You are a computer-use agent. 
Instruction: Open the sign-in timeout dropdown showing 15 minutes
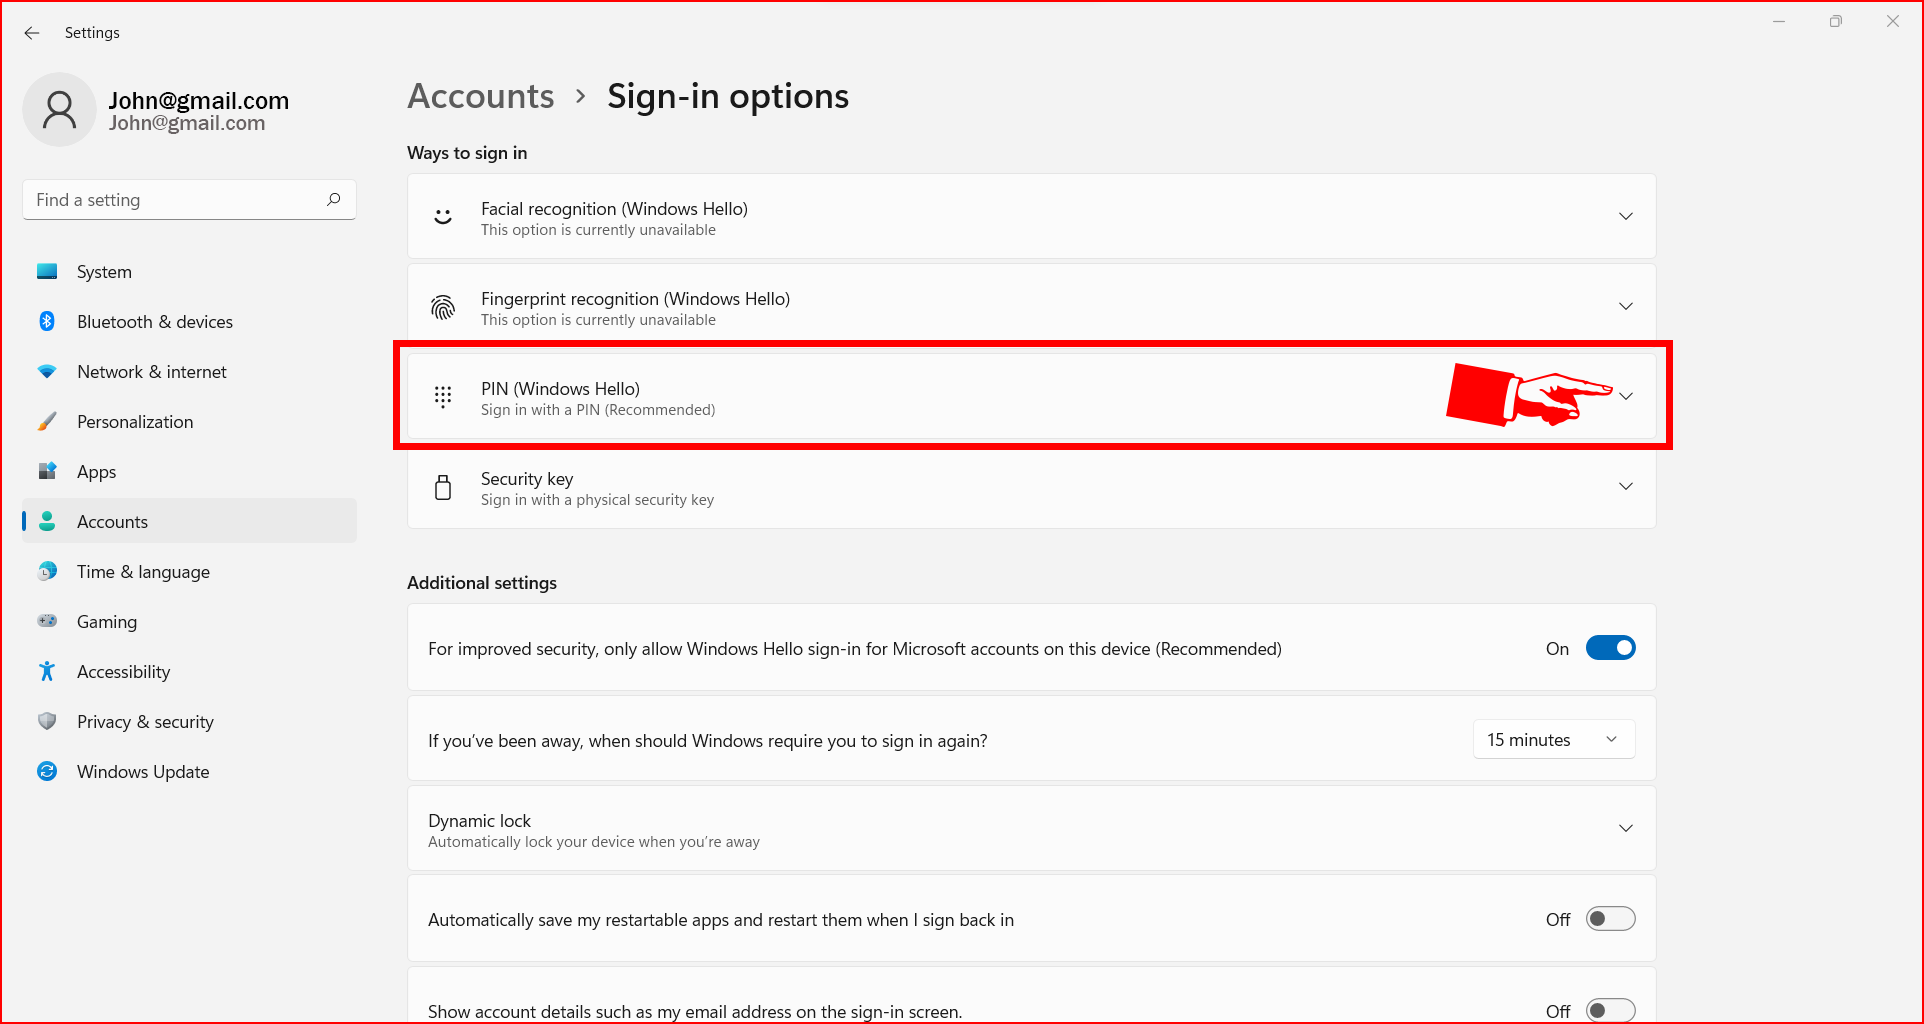click(x=1553, y=739)
